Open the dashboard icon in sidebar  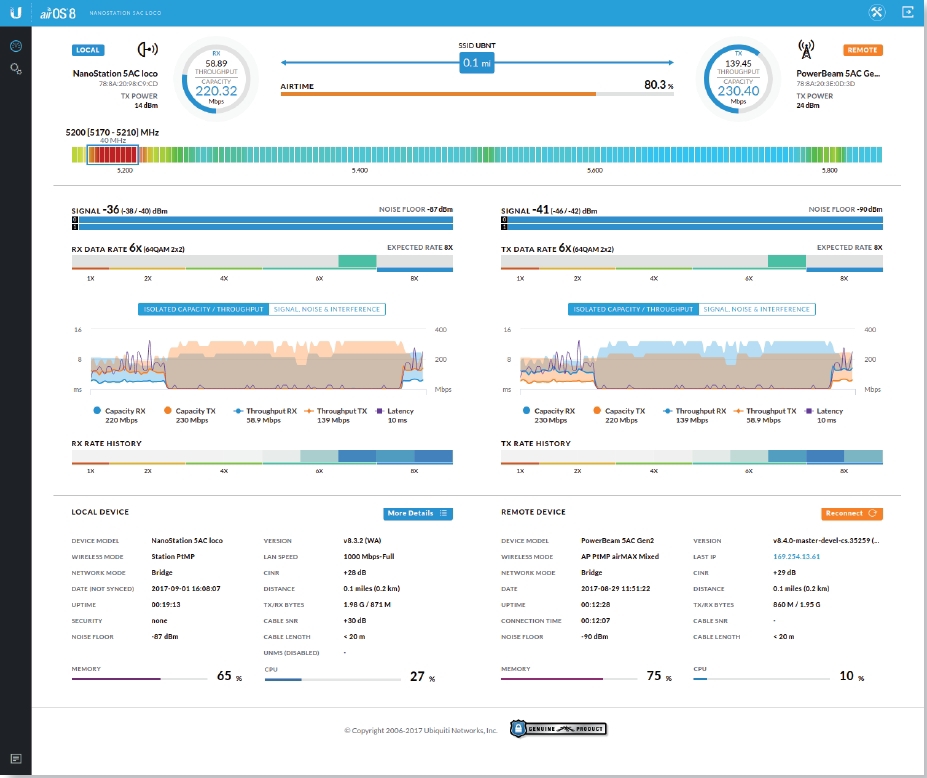16,47
